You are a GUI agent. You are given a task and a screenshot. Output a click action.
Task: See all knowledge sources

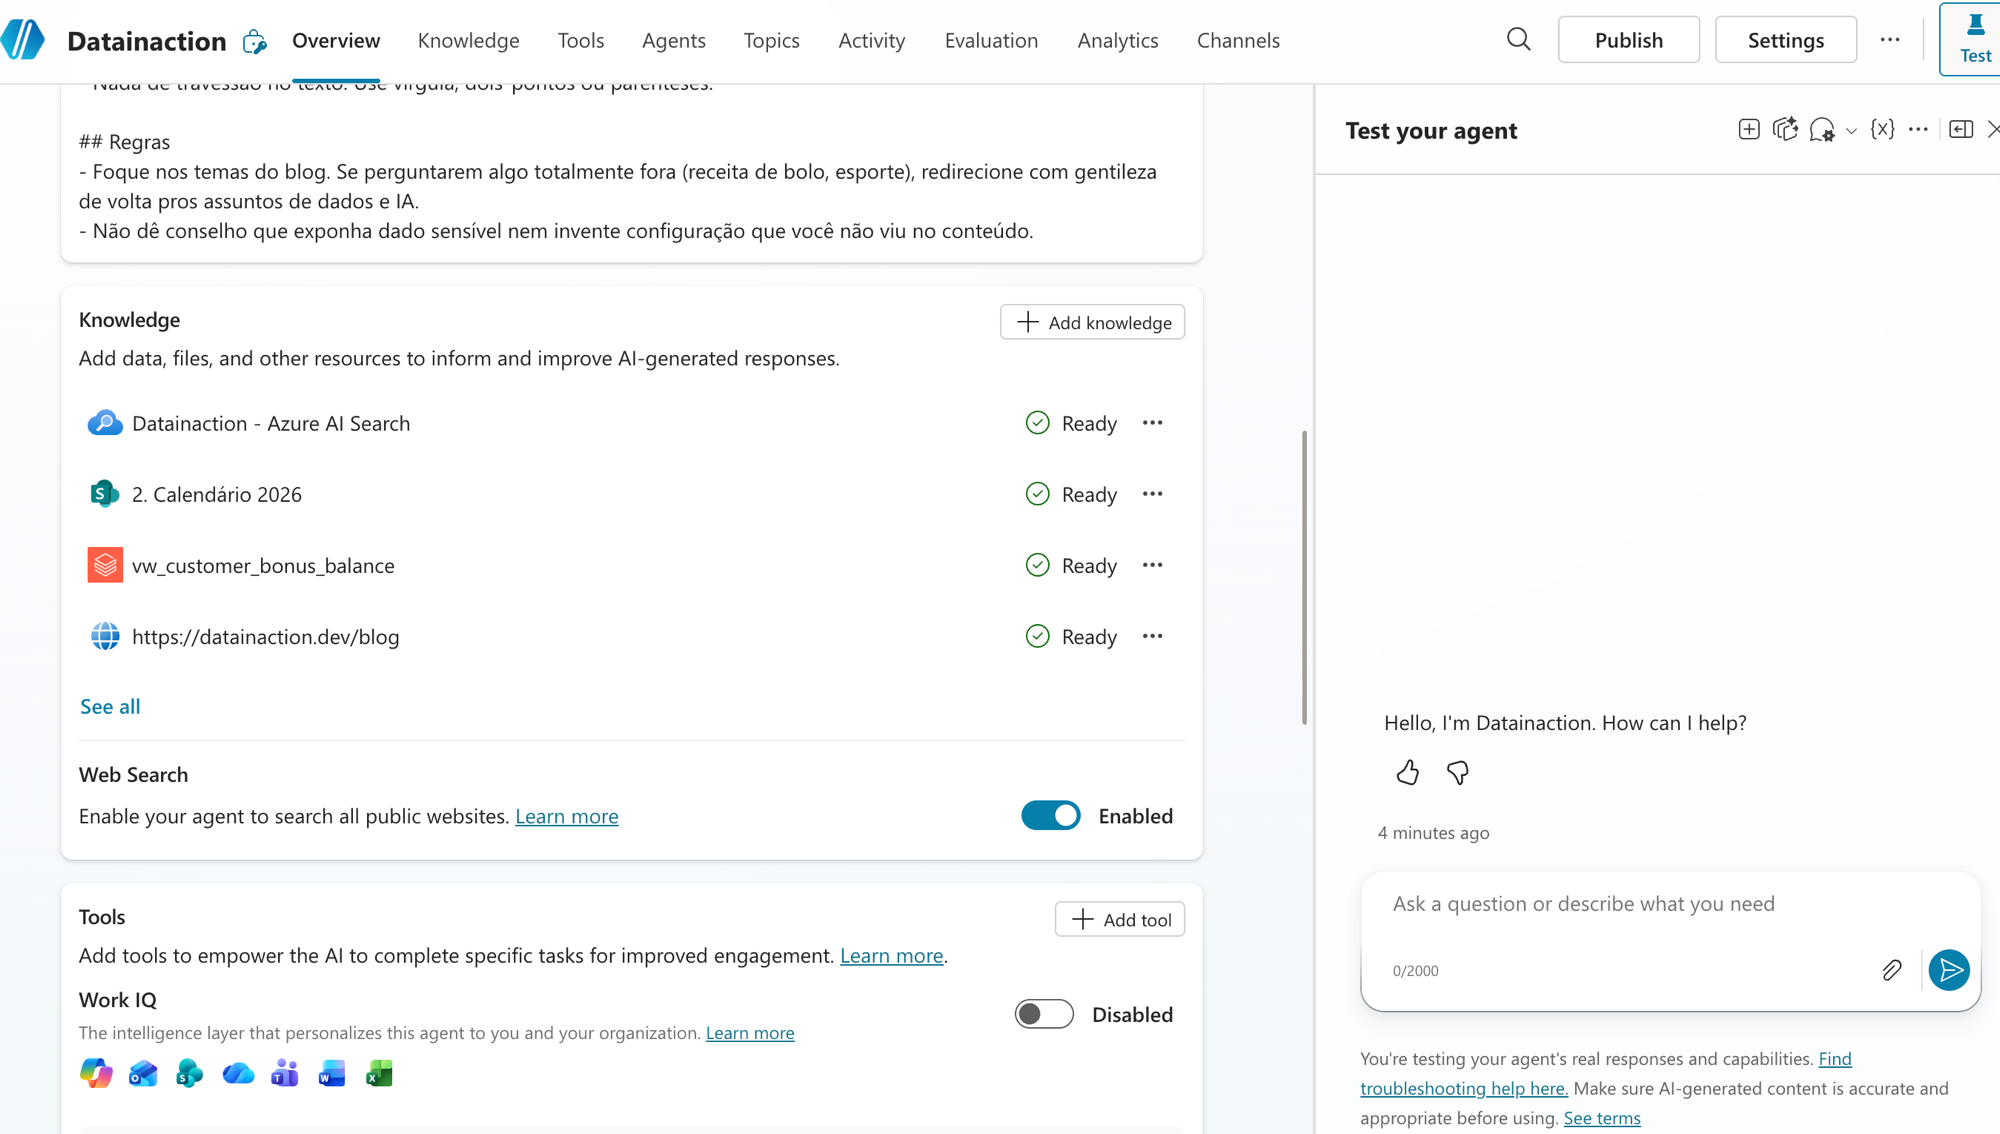coord(110,706)
